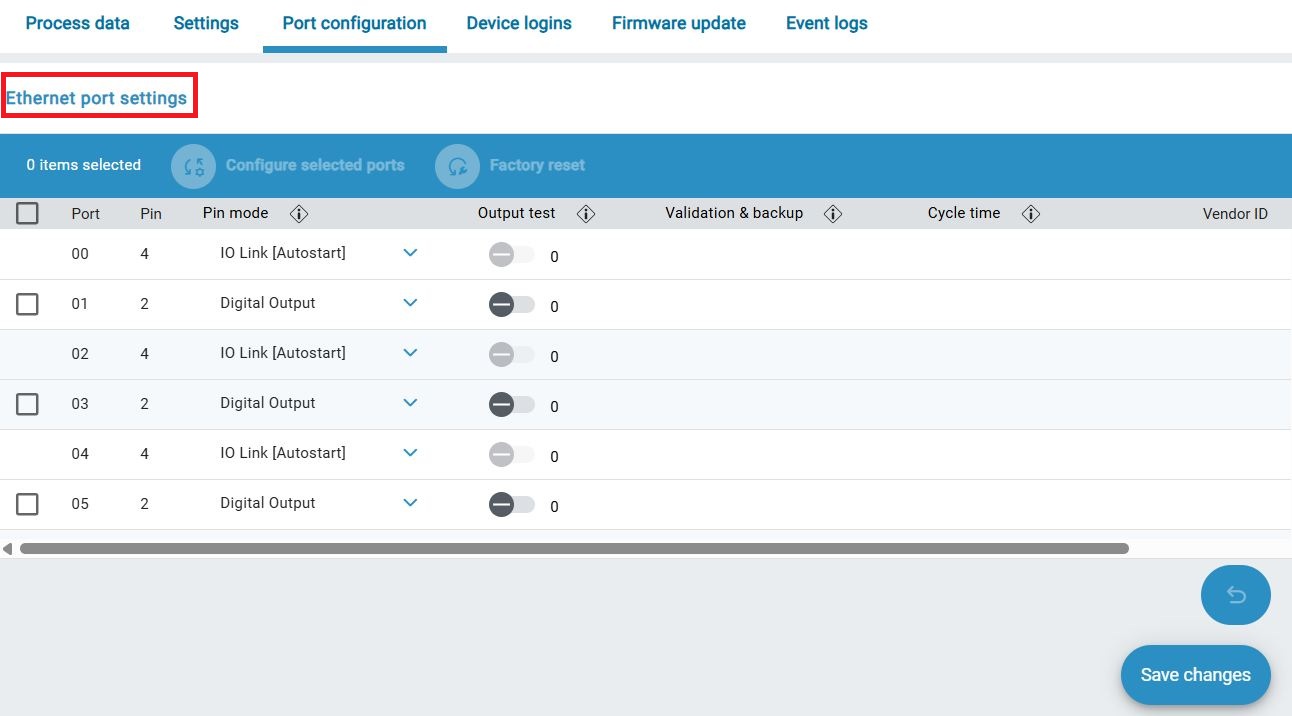Toggle output test switch for port 02
This screenshot has height=716, width=1292.
coord(511,355)
